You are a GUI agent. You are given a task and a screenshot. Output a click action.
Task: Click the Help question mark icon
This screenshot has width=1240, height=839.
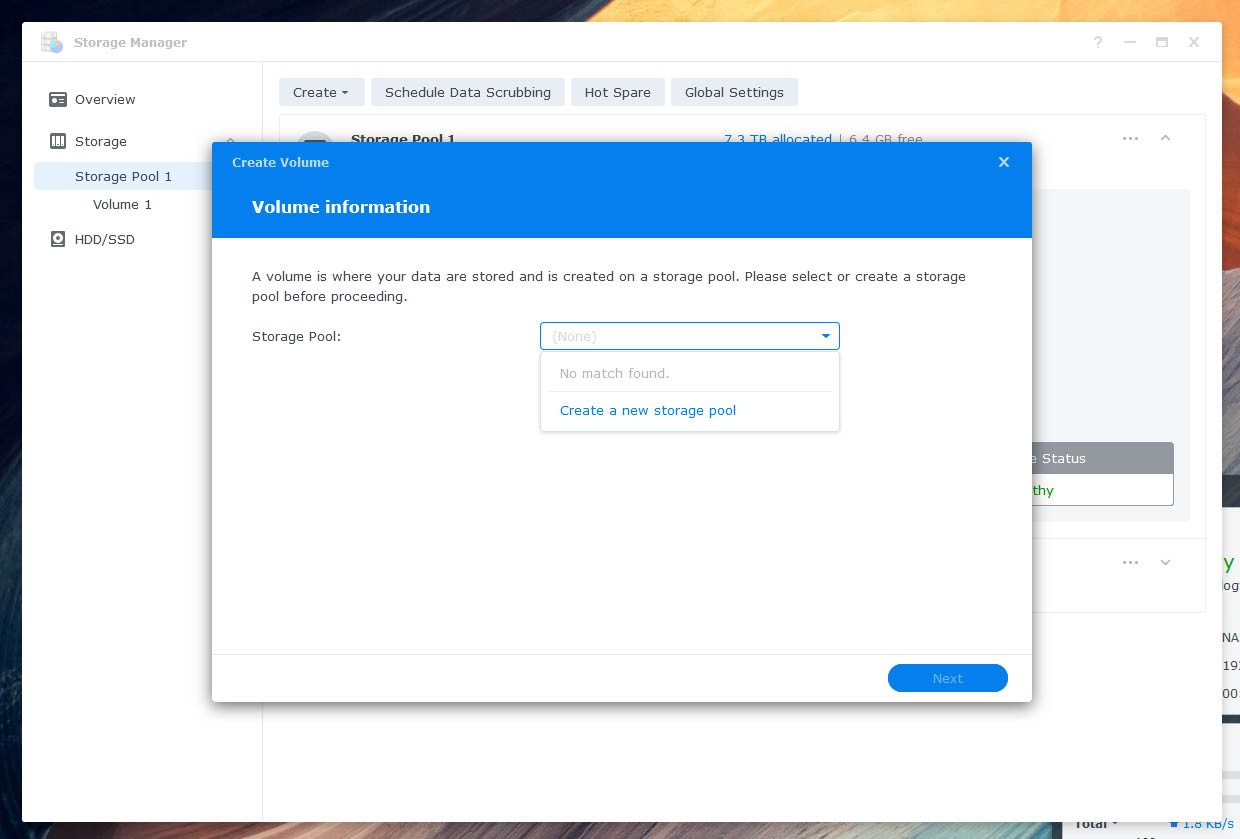coord(1098,42)
